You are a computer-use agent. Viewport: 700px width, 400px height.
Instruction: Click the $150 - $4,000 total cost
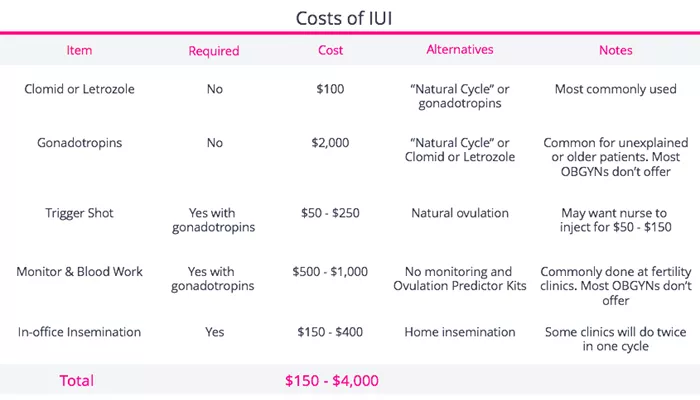[x=332, y=381]
